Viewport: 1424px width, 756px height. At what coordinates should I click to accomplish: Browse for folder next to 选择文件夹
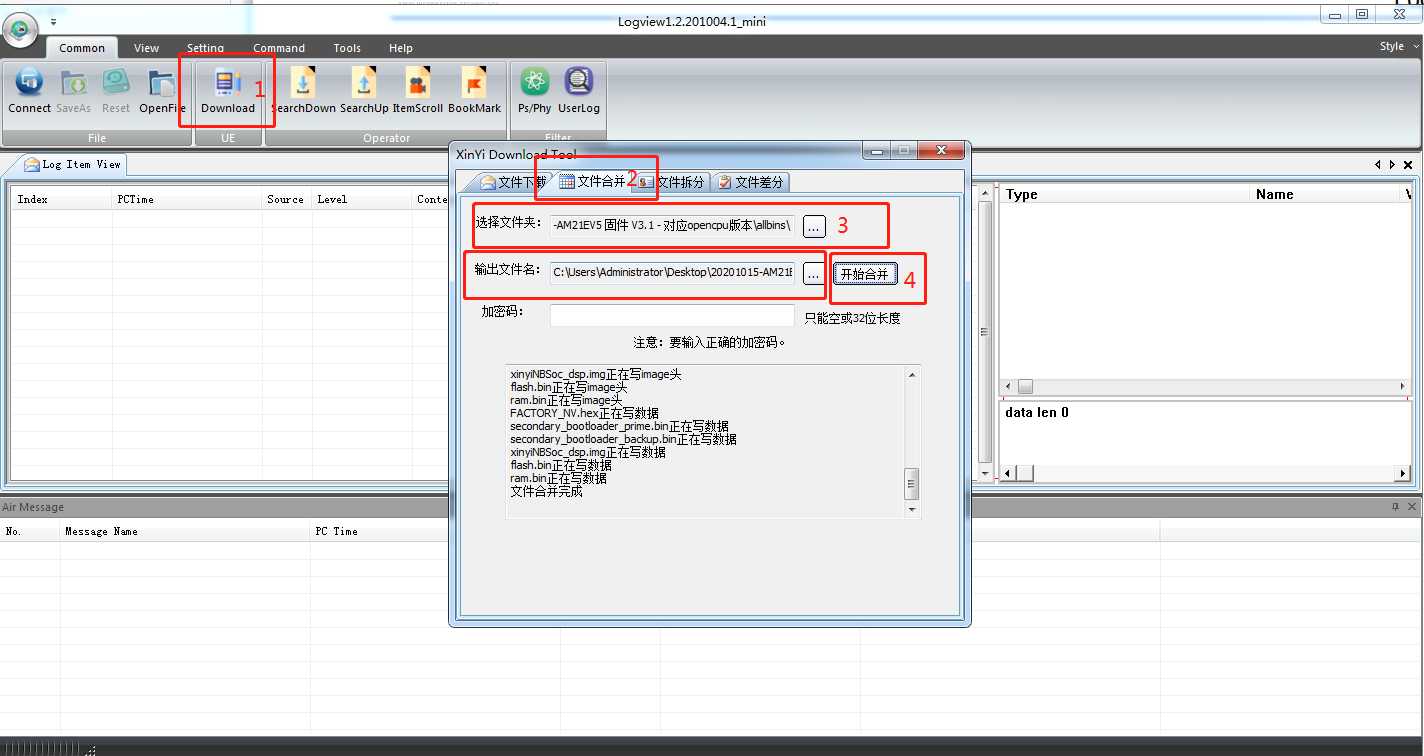pyautogui.click(x=814, y=226)
